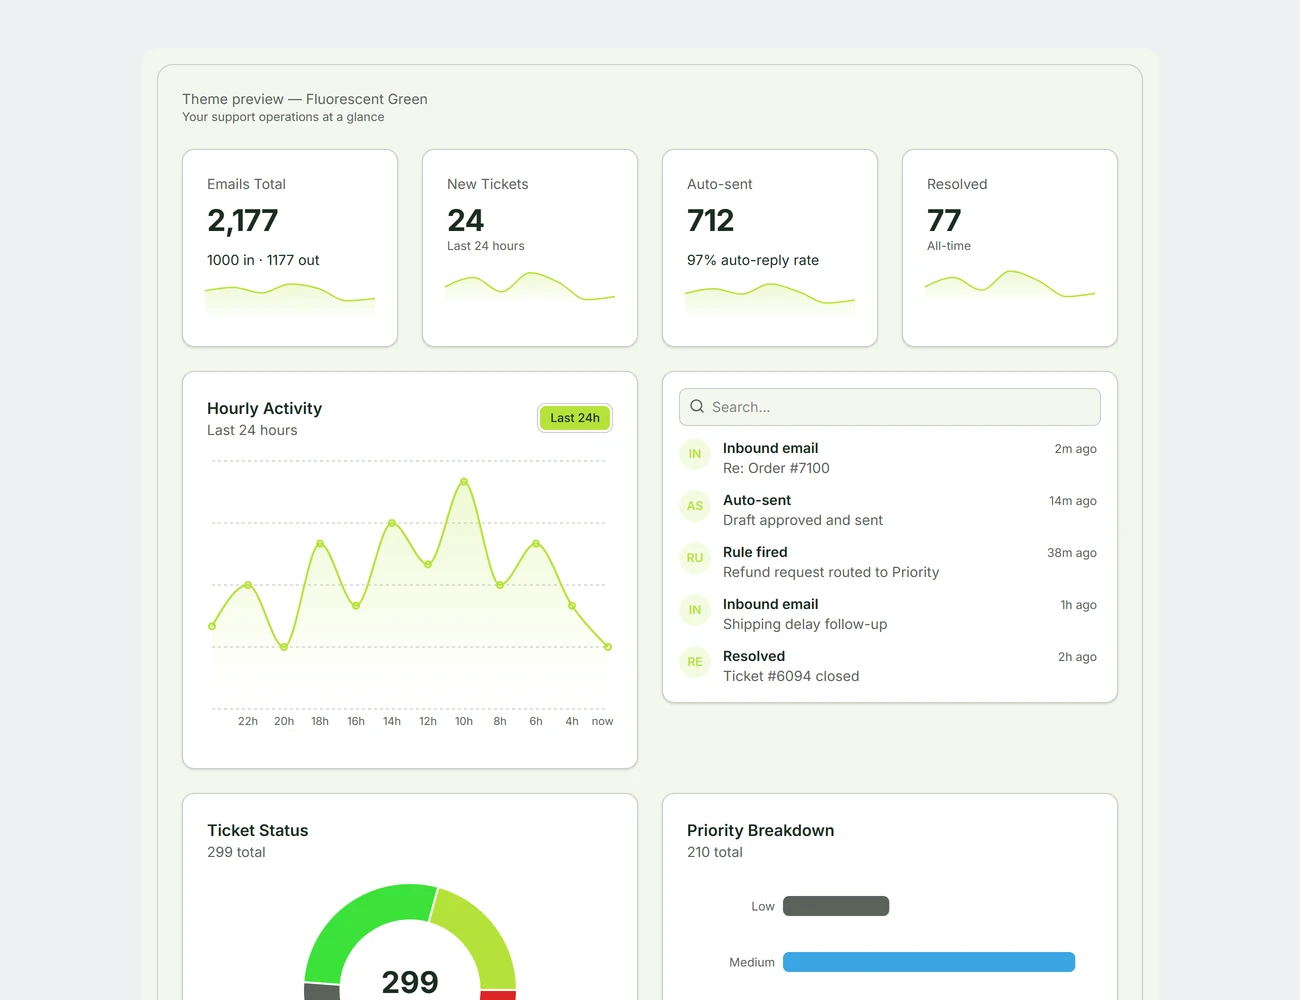Click the 'Ticket Status' heading

click(x=258, y=830)
